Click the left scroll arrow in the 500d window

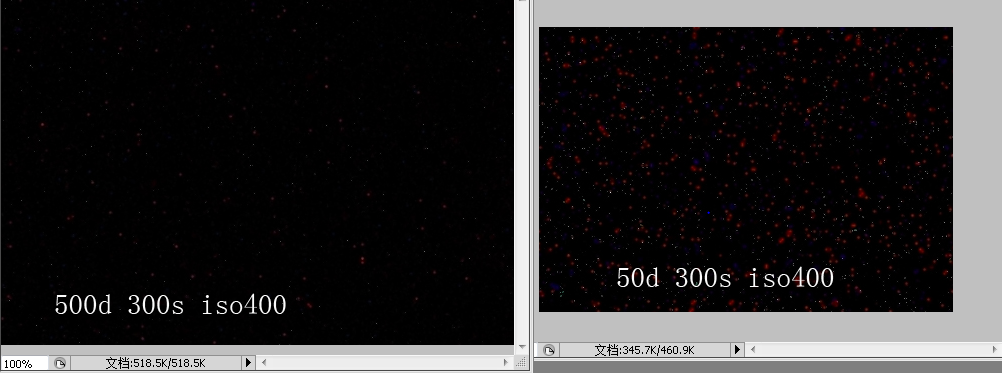(264, 363)
